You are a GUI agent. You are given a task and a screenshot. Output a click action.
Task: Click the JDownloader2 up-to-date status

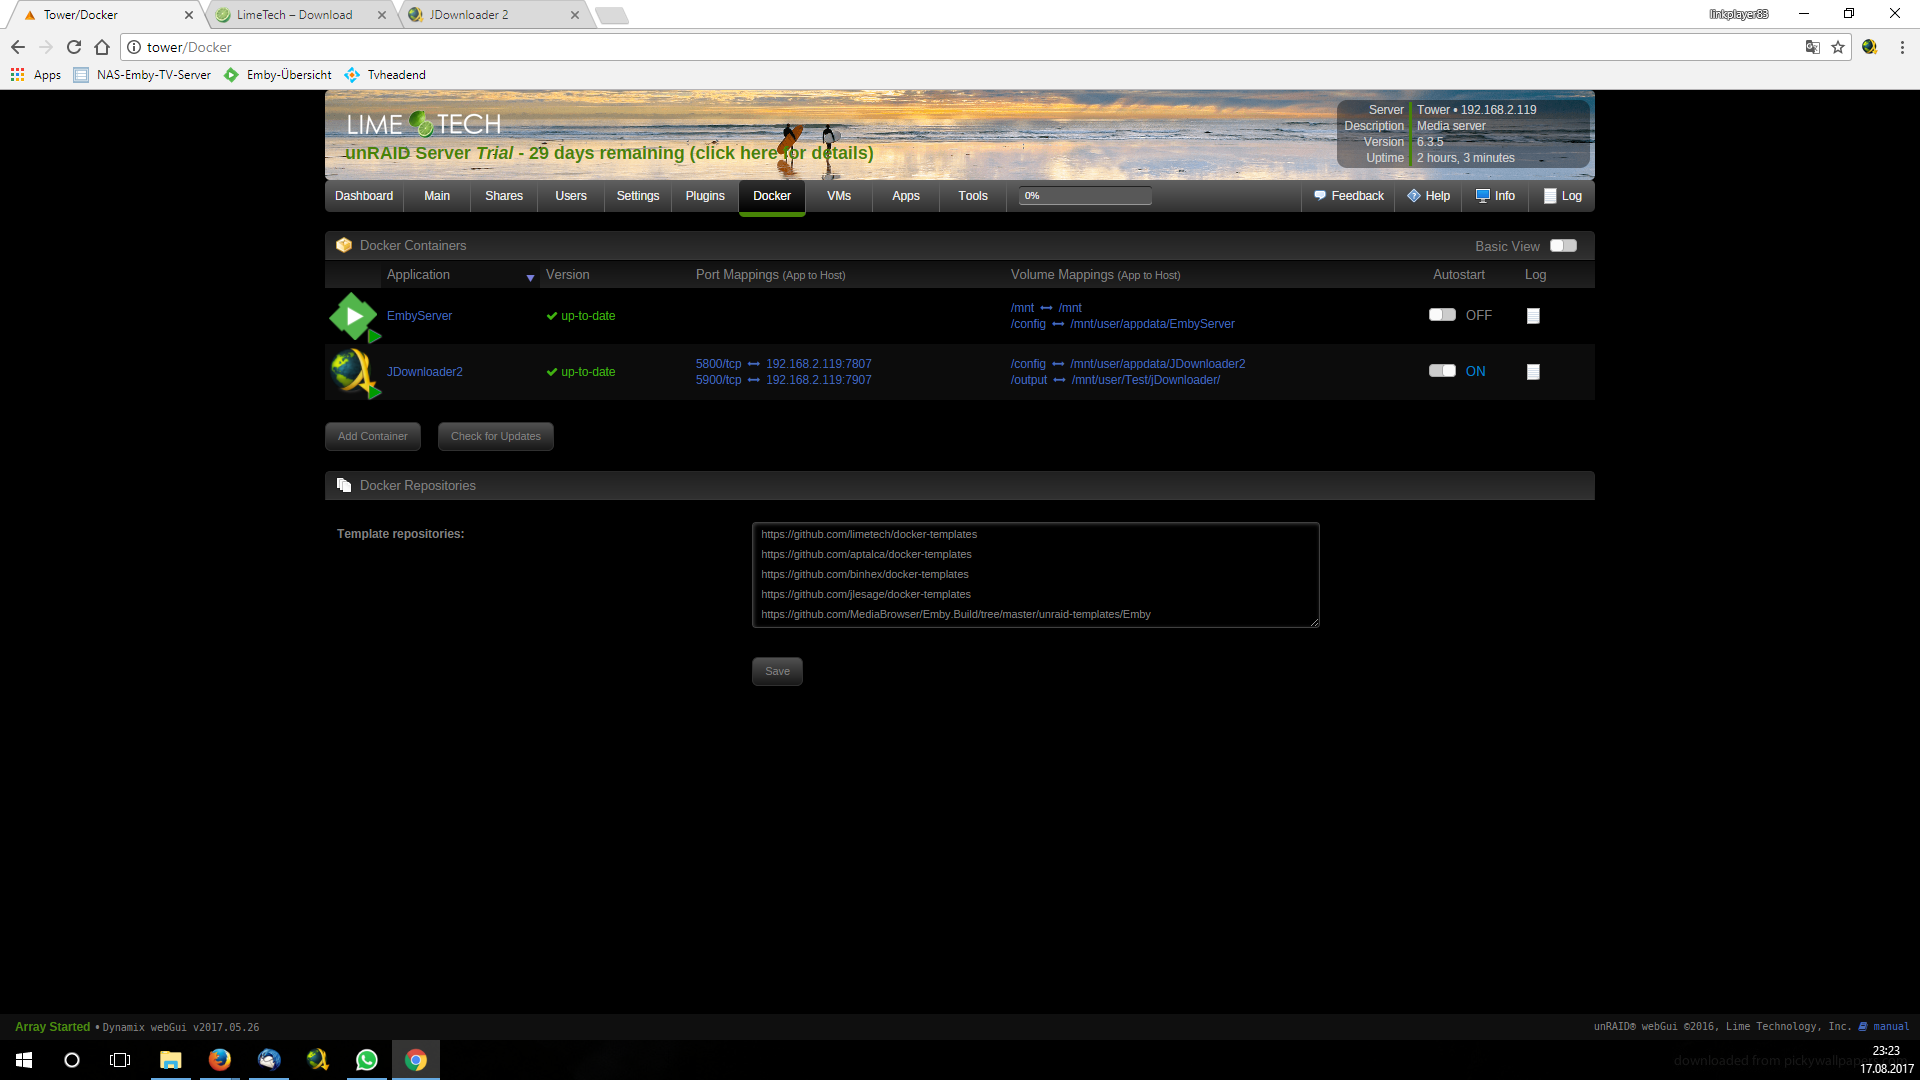pyautogui.click(x=581, y=372)
